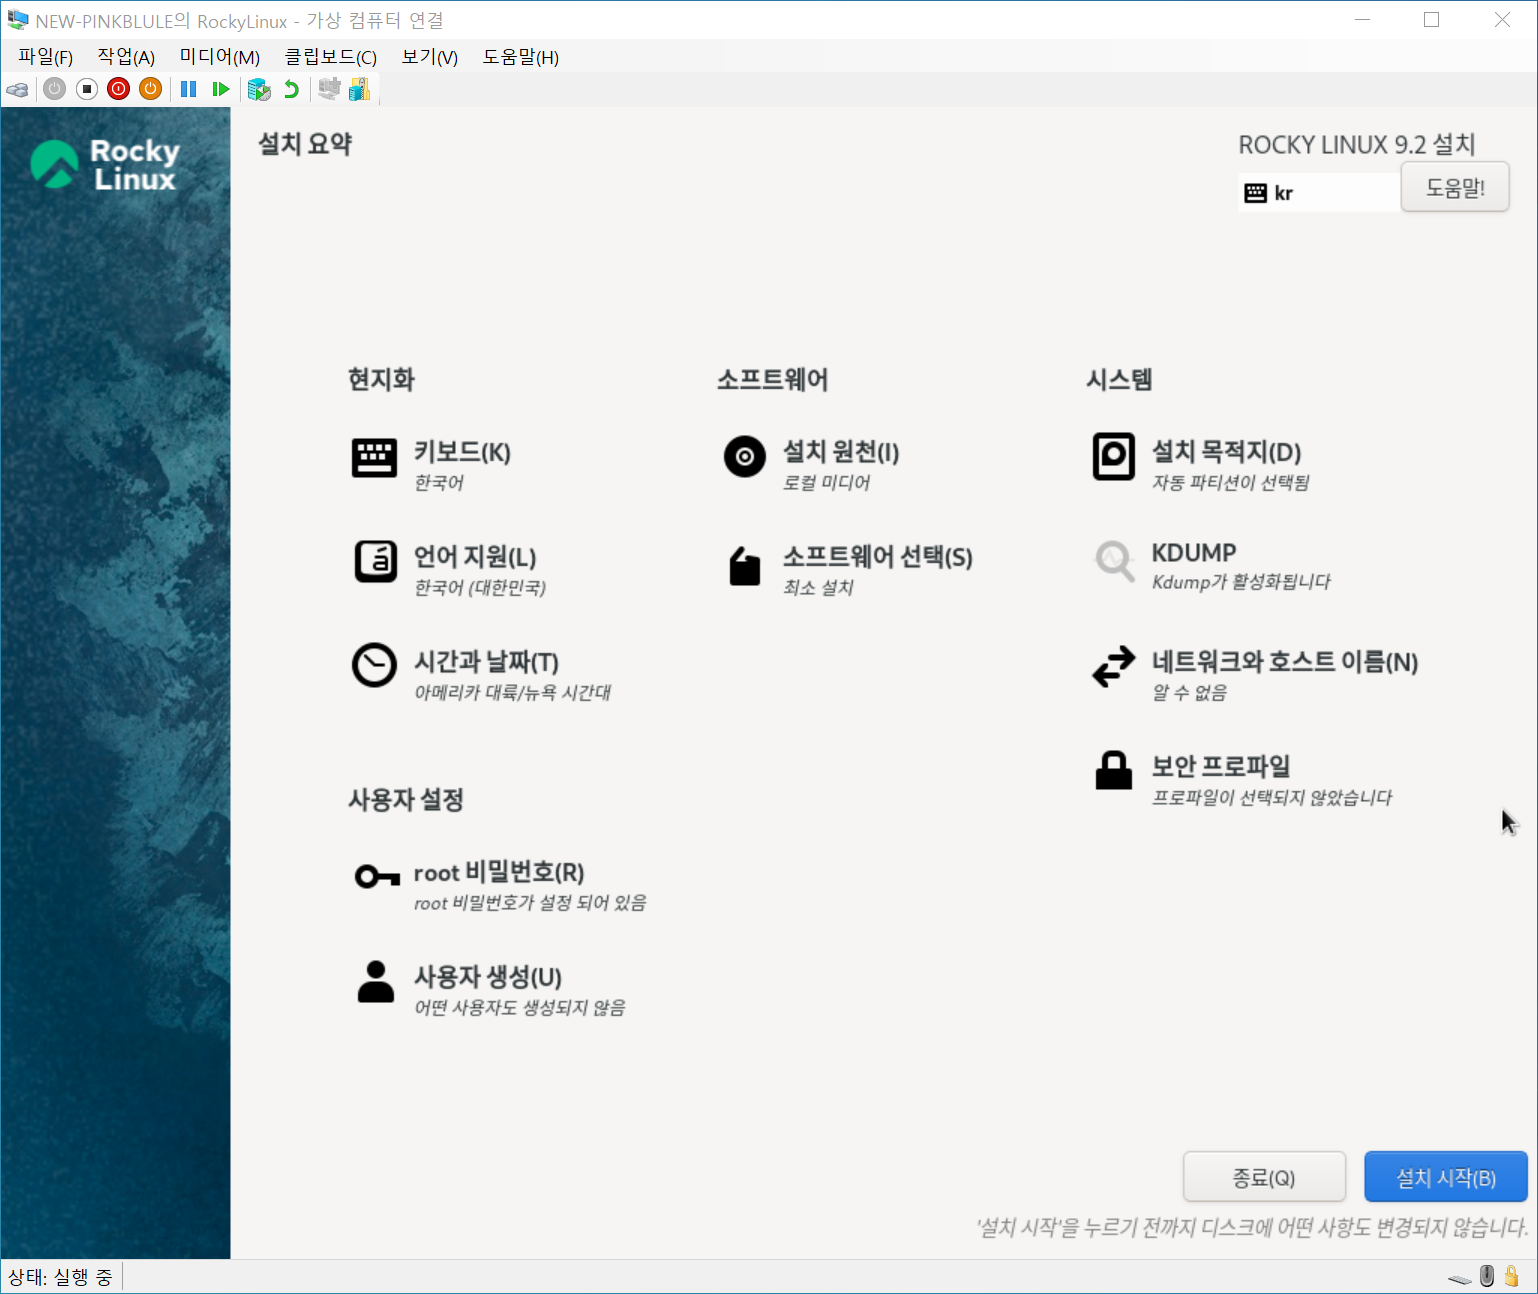1538x1294 pixels.
Task: Open the 도움말(H) menu
Action: point(521,57)
